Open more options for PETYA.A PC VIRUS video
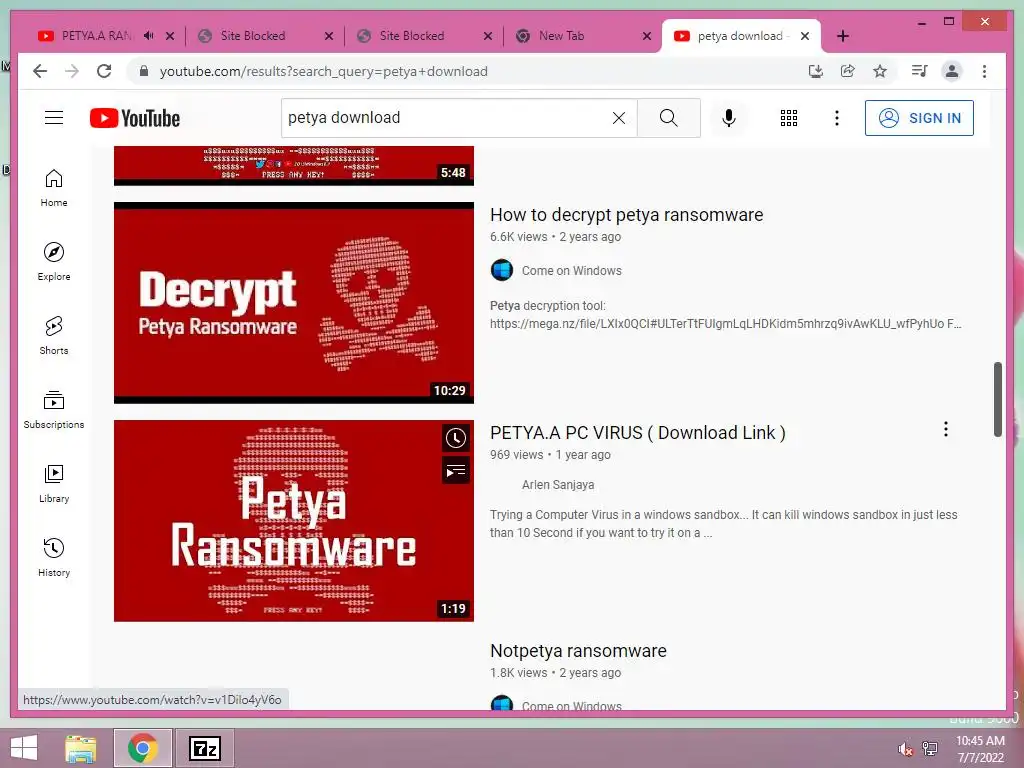The height and width of the screenshot is (768, 1024). point(946,429)
